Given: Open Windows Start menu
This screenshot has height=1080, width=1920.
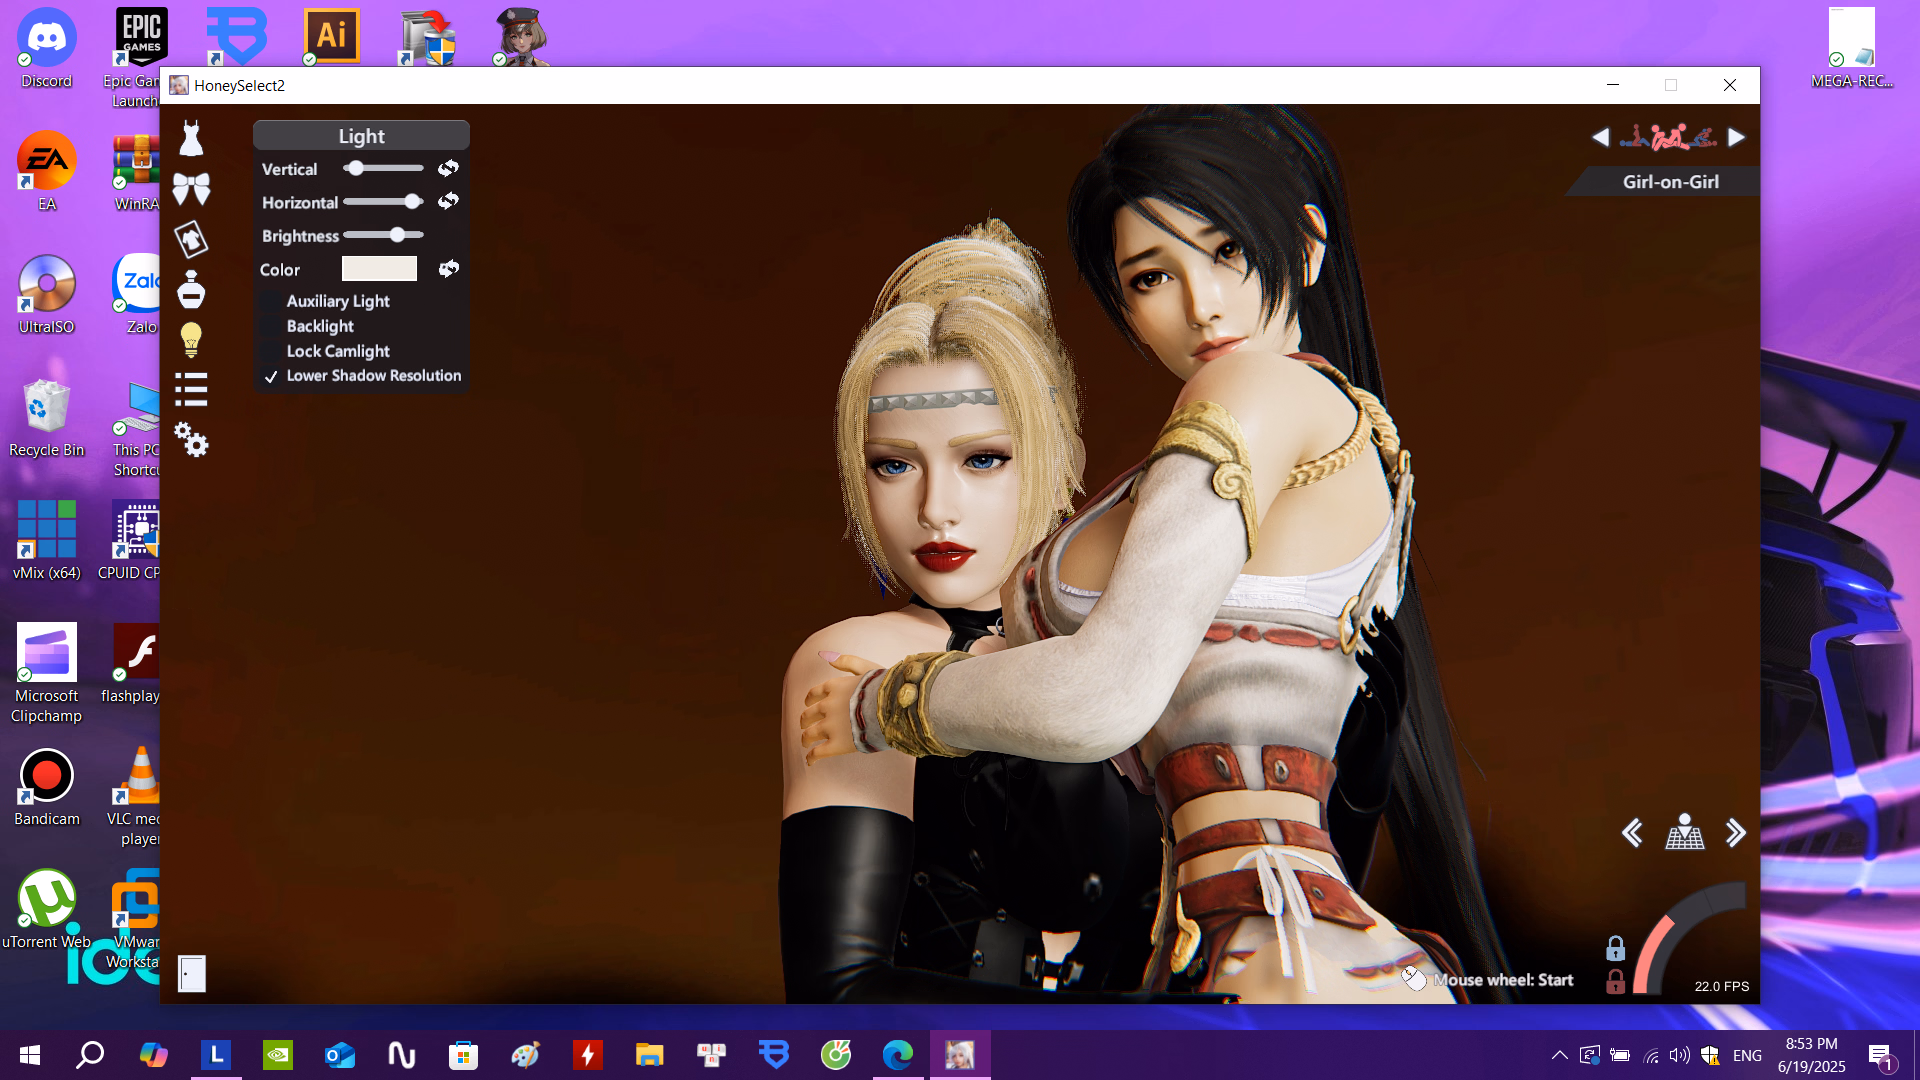Looking at the screenshot, I should point(30,1055).
